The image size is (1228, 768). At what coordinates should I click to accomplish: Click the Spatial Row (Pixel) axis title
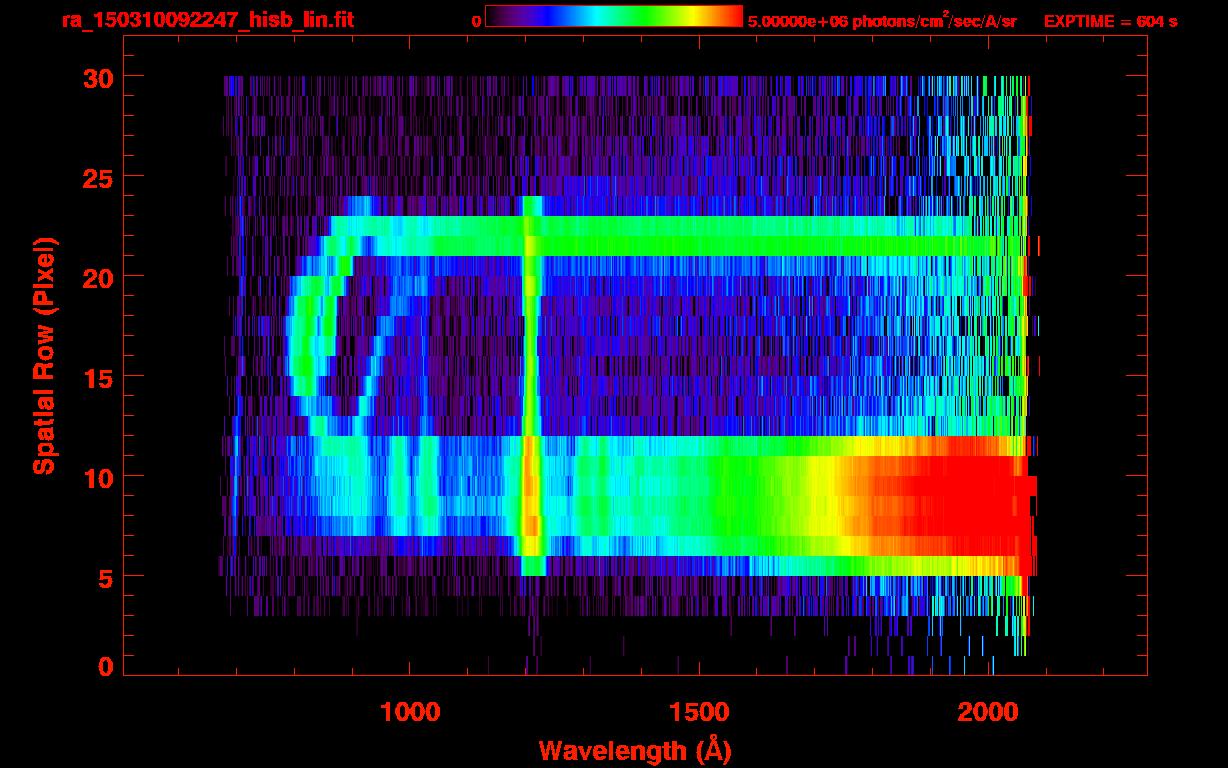click(43, 356)
